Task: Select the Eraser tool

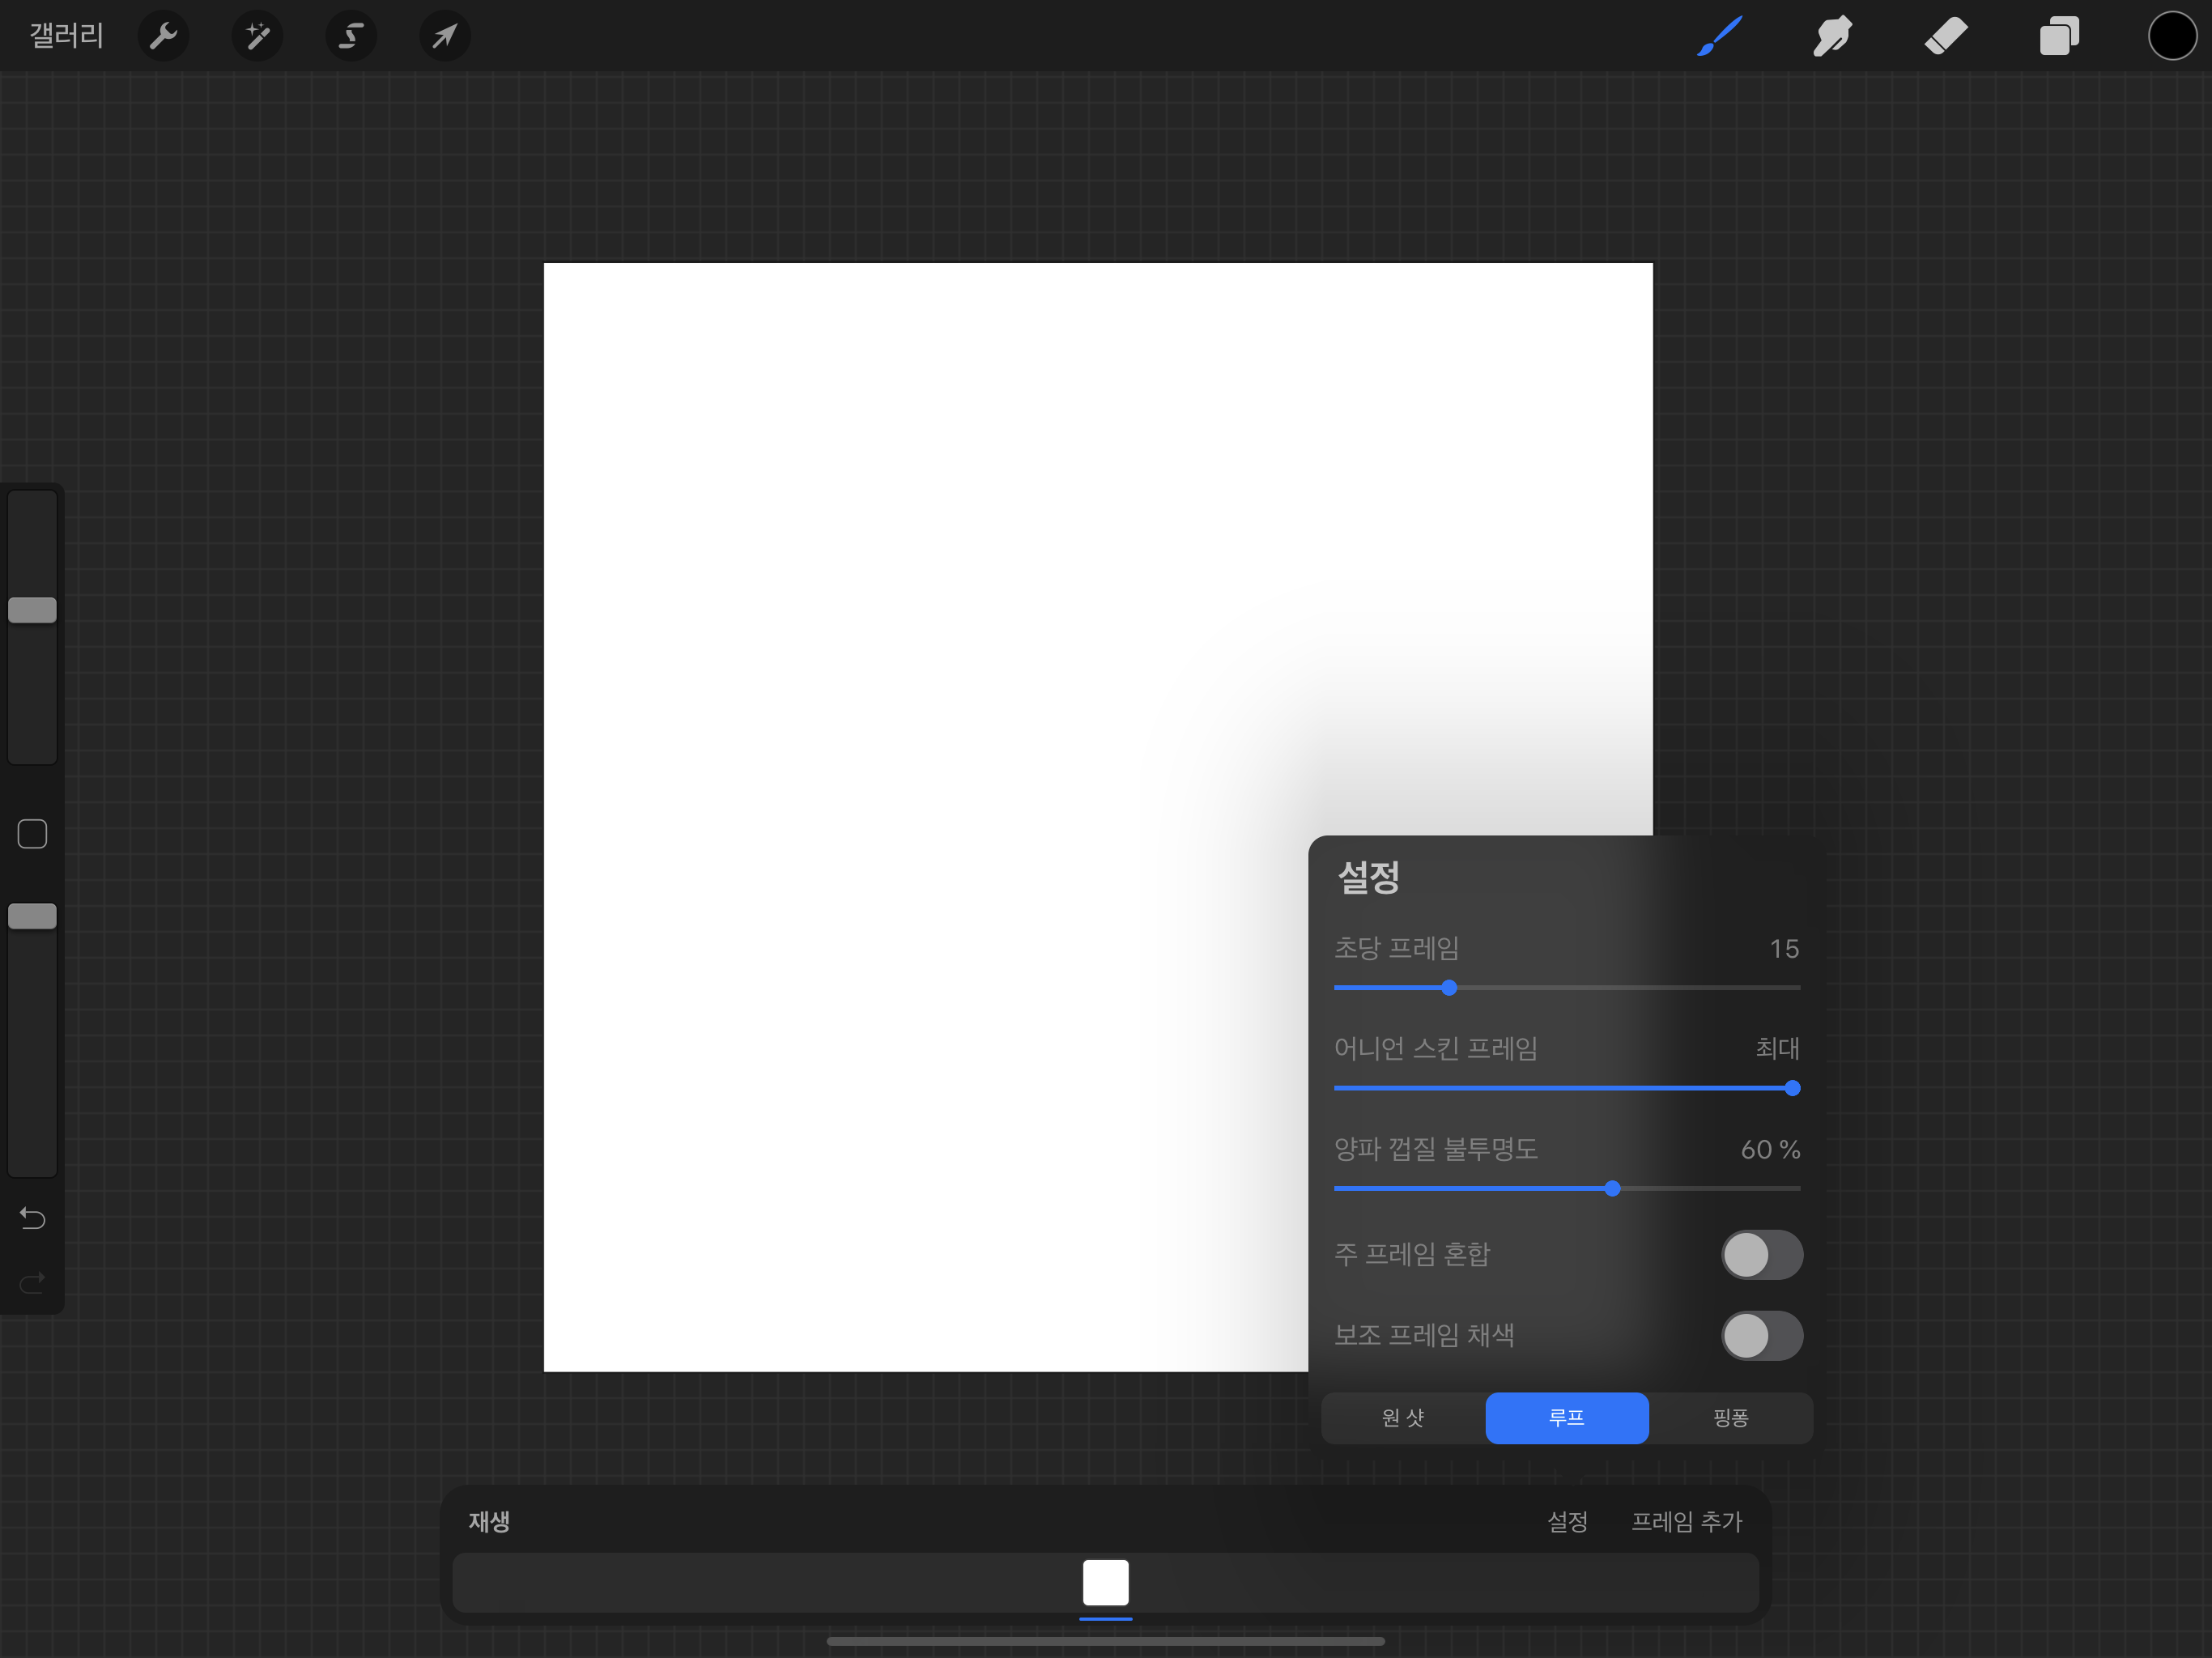Action: [1946, 37]
